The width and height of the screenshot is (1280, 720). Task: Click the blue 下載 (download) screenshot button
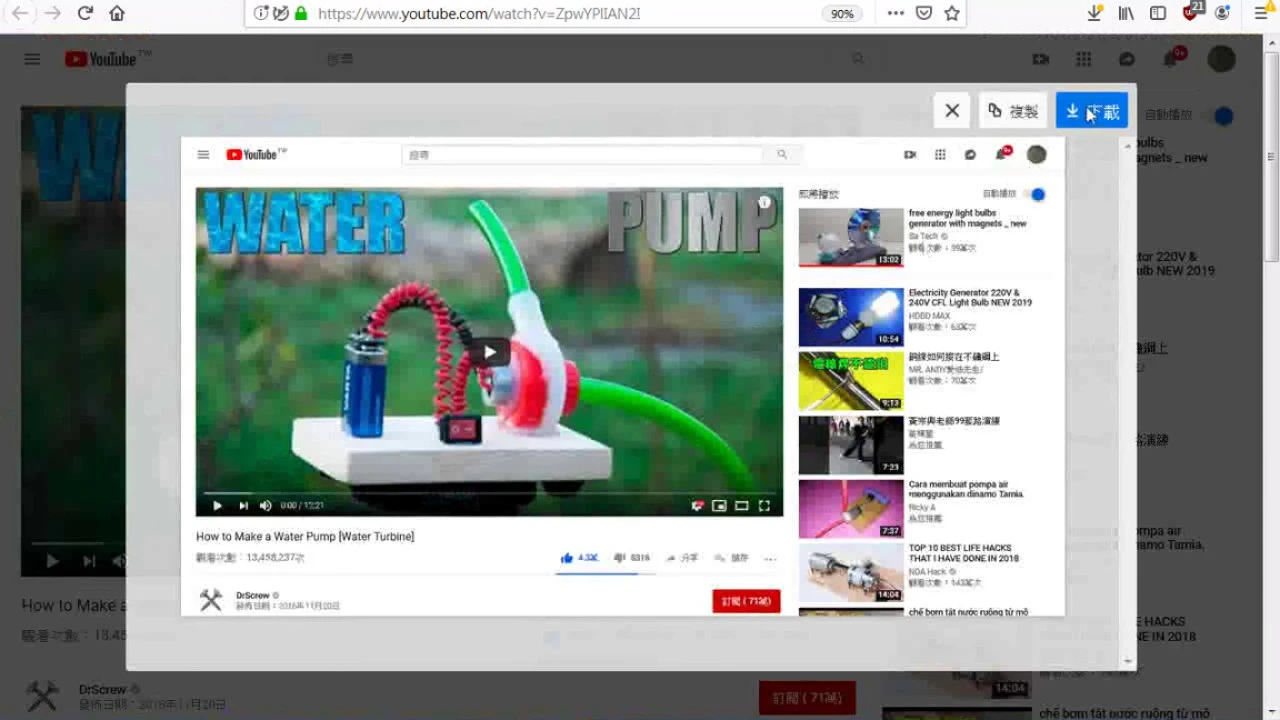point(1092,111)
